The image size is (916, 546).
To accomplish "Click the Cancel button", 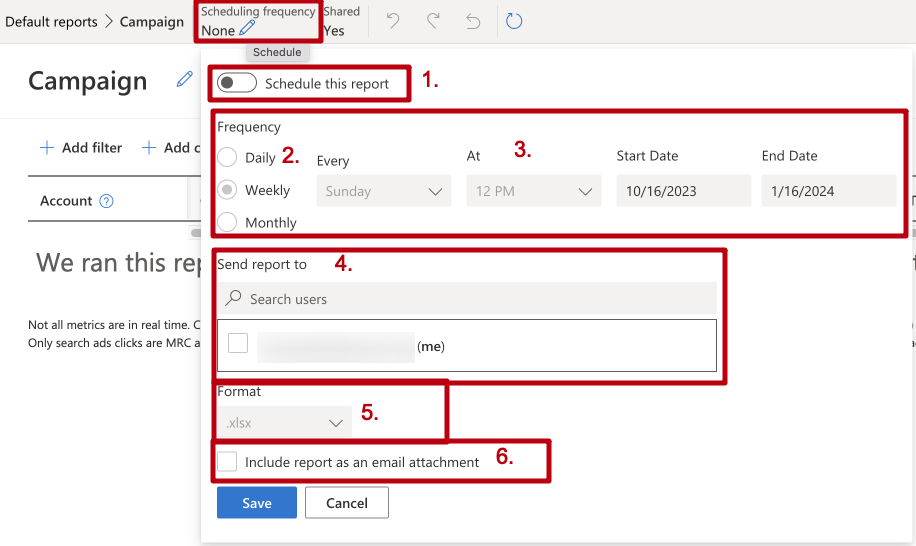I will pyautogui.click(x=346, y=503).
